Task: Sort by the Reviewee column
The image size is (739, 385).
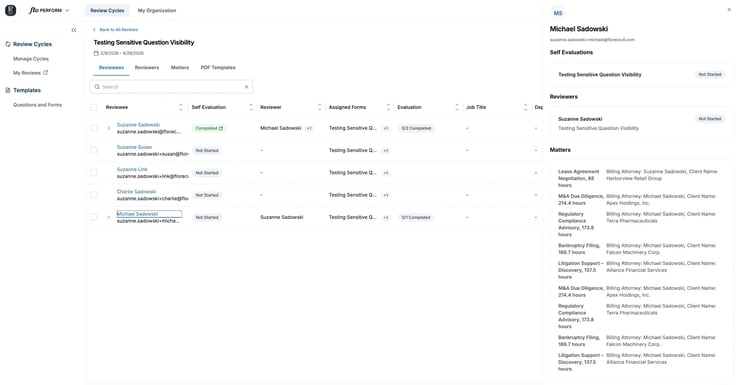Action: 181,107
